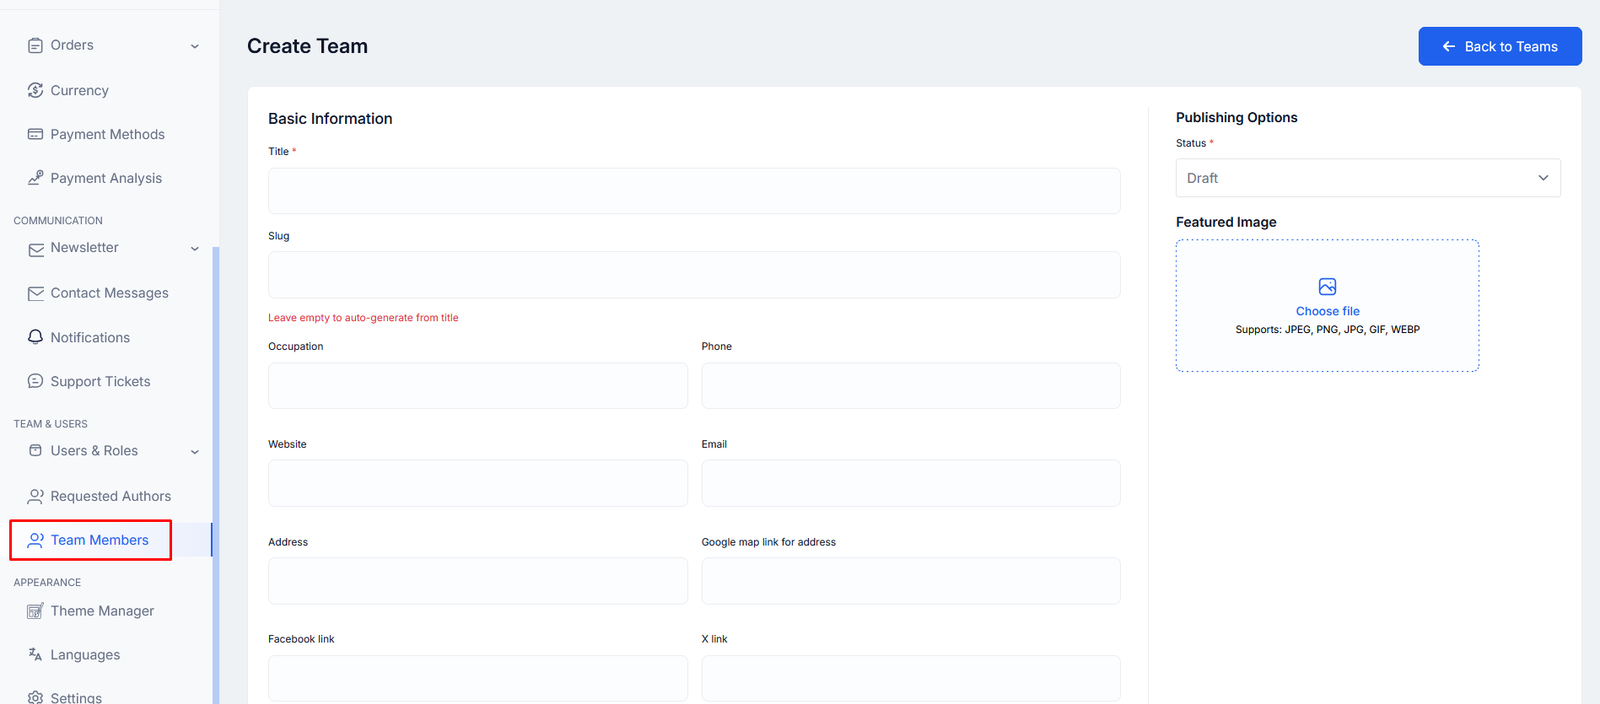Click the Back to Teams button
The width and height of the screenshot is (1600, 704).
1500,46
